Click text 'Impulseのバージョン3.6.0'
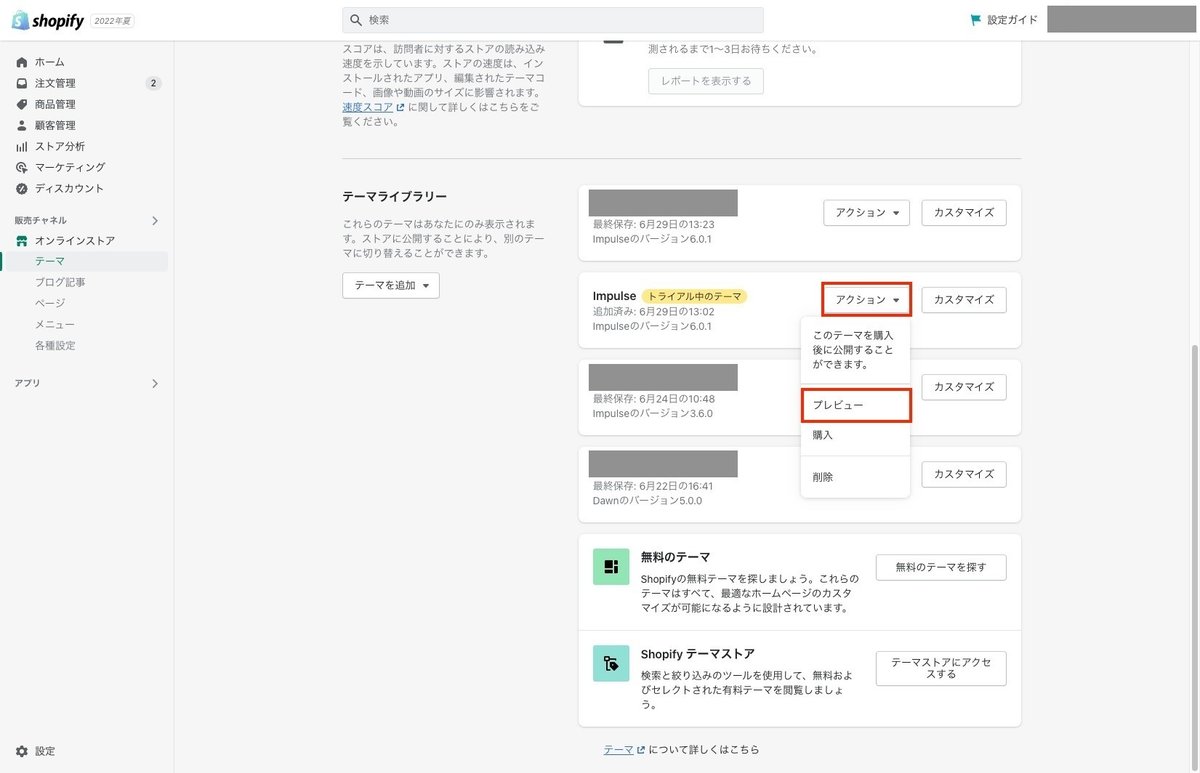Viewport: 1200px width, 773px height. point(653,413)
